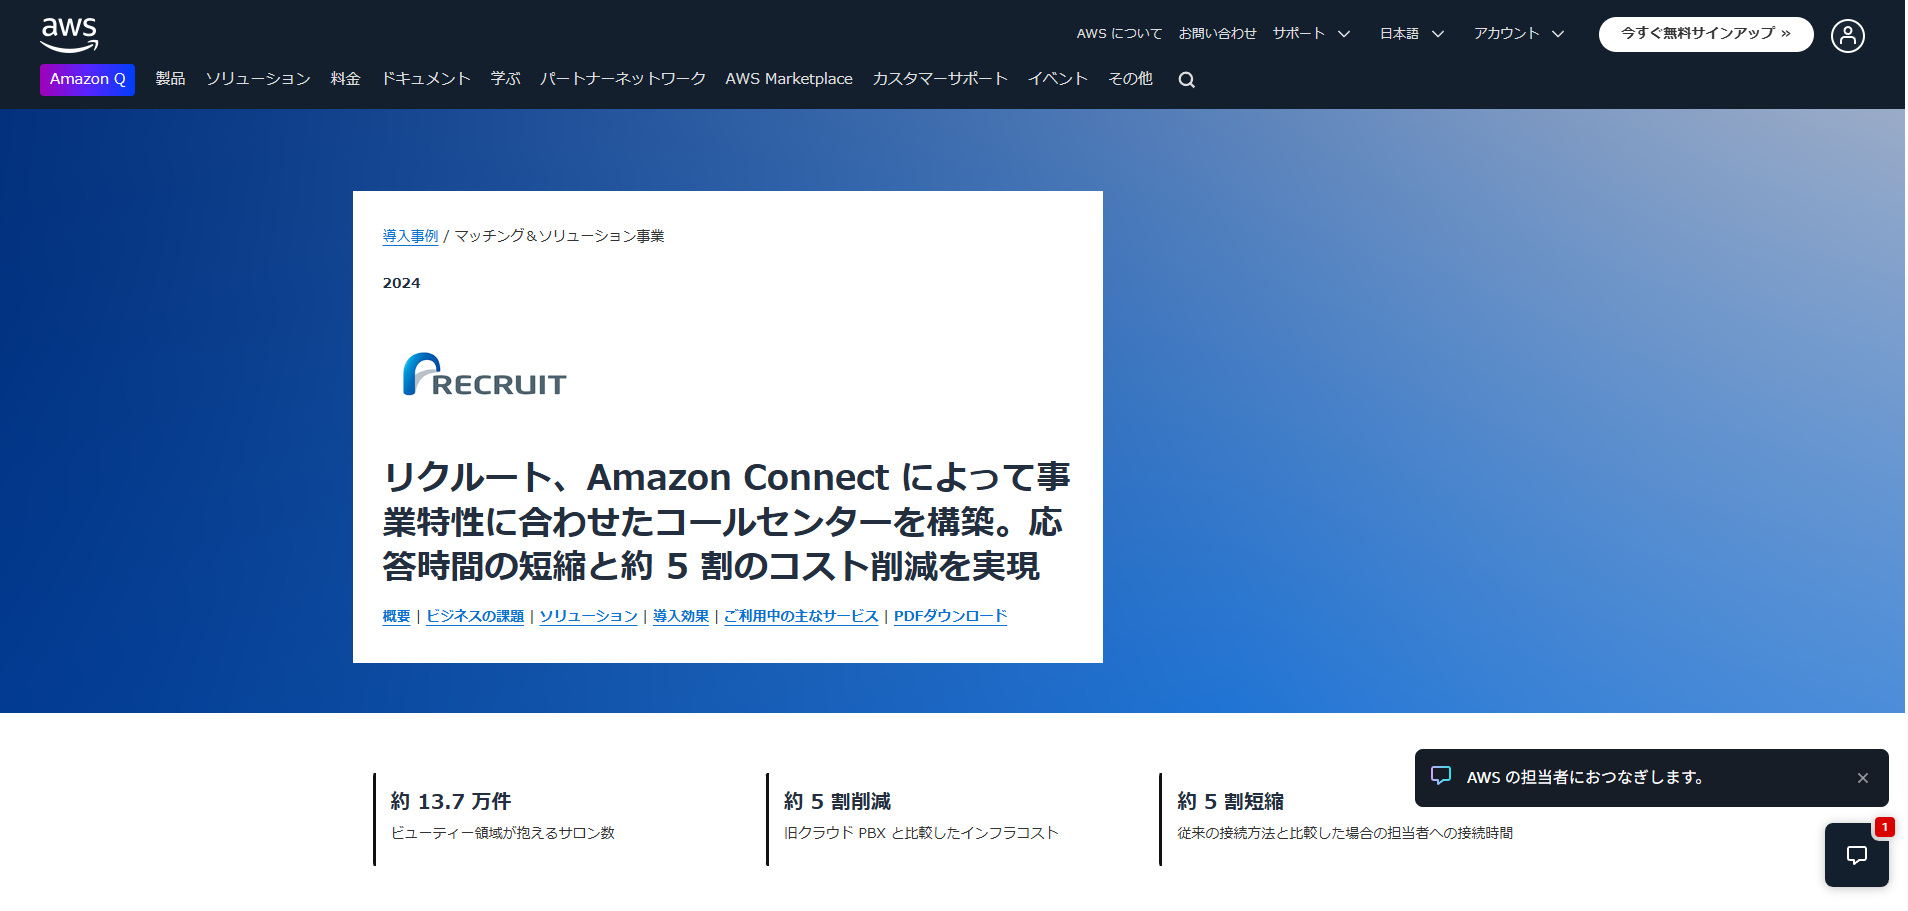Jump to 概要 section link
1908x911 pixels.
pos(396,616)
